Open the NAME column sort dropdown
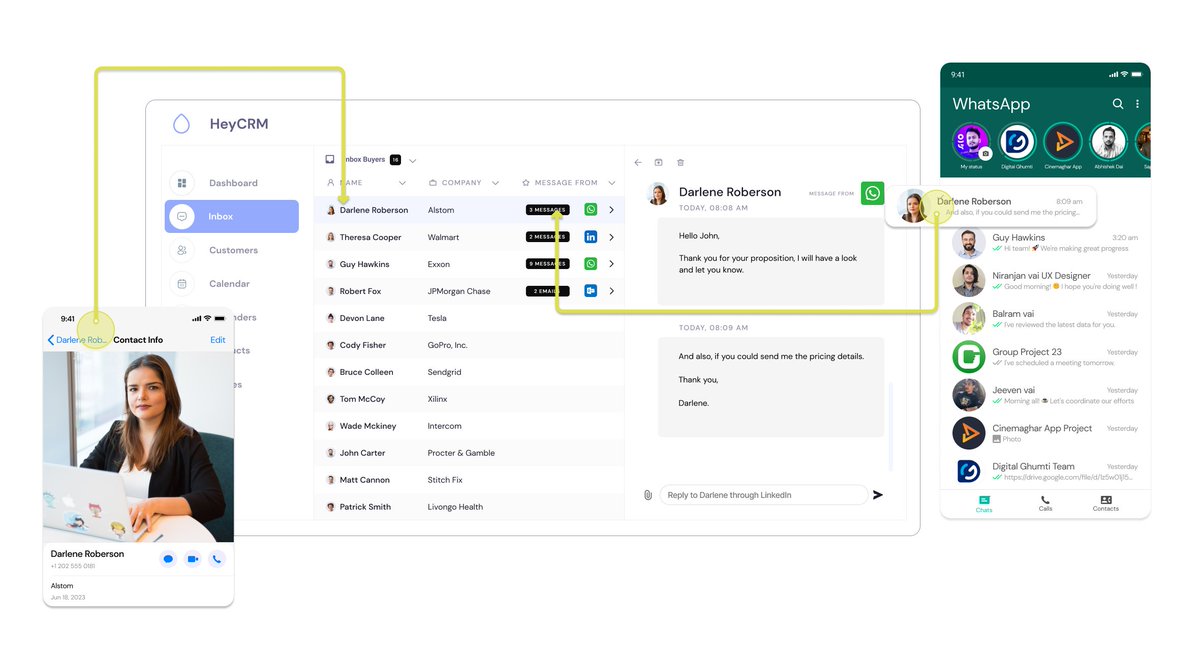The image size is (1200, 651). (403, 183)
